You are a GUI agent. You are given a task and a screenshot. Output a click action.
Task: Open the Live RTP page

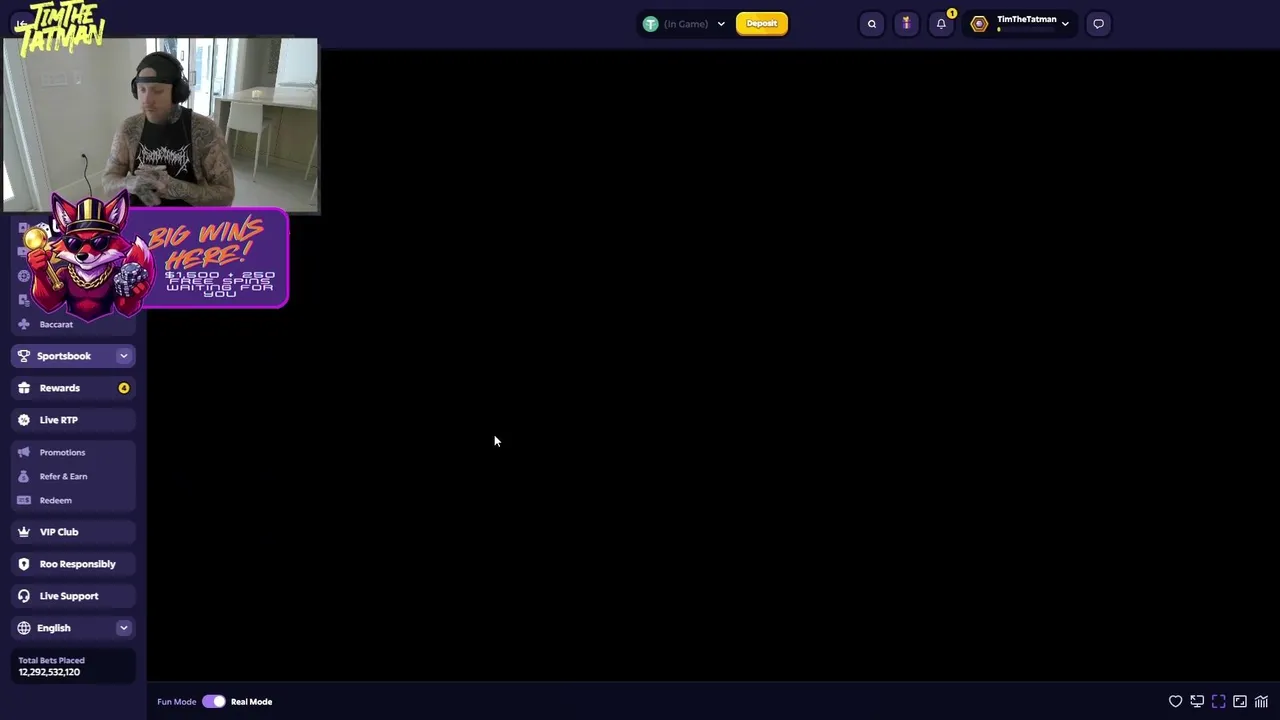tap(74, 420)
